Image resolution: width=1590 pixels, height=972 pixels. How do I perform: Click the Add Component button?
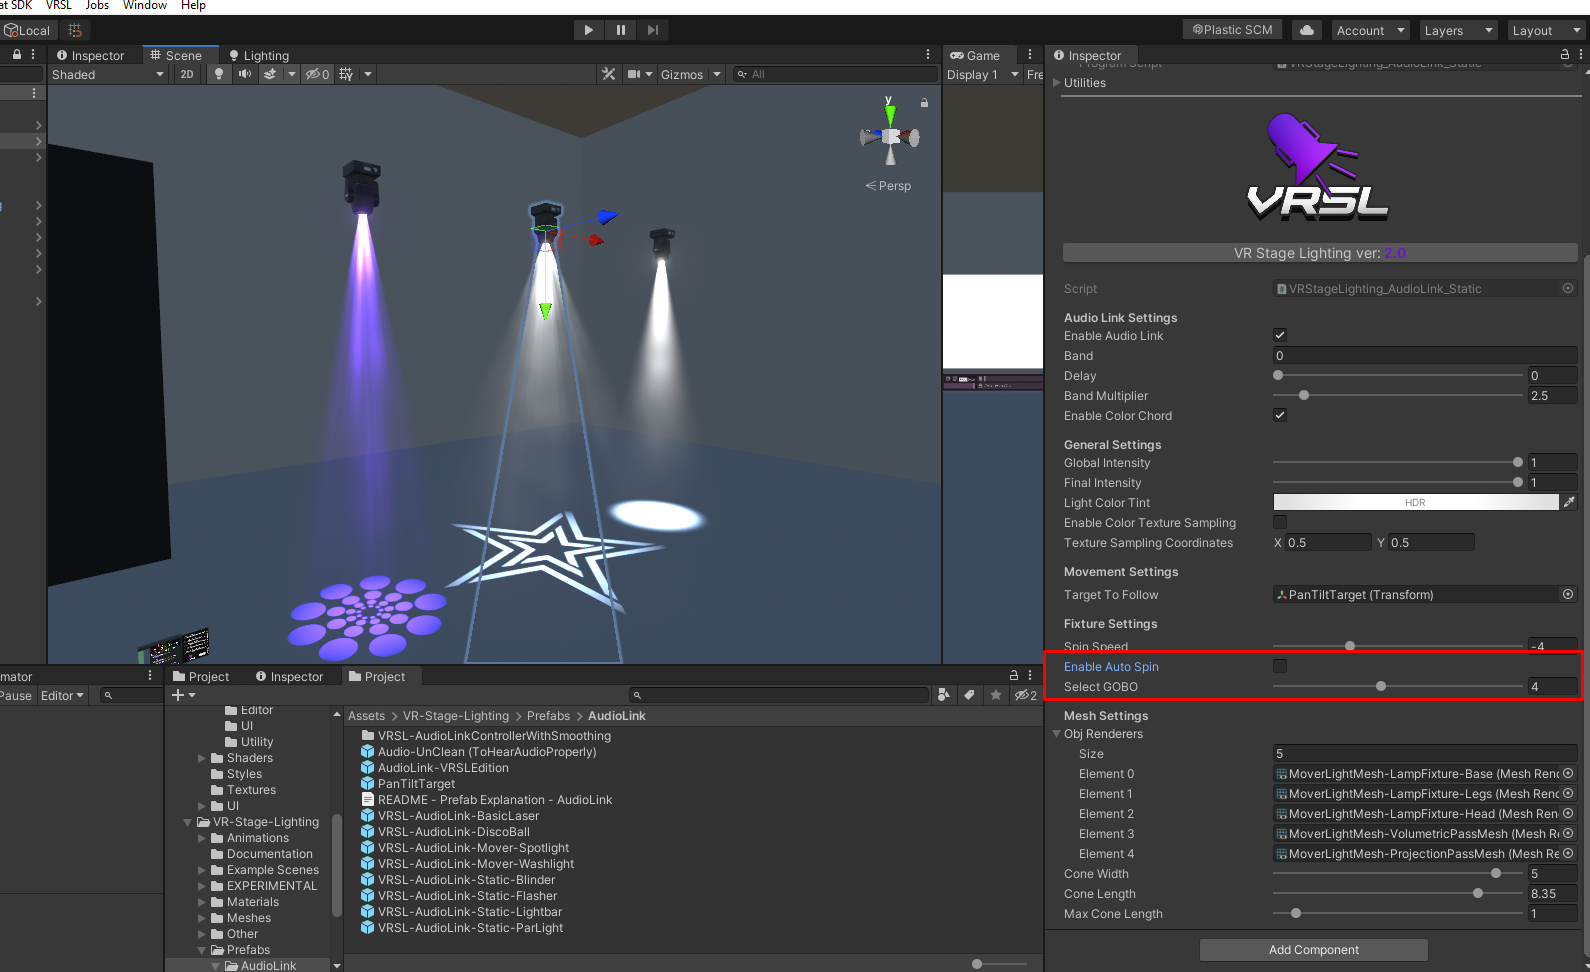click(x=1313, y=950)
